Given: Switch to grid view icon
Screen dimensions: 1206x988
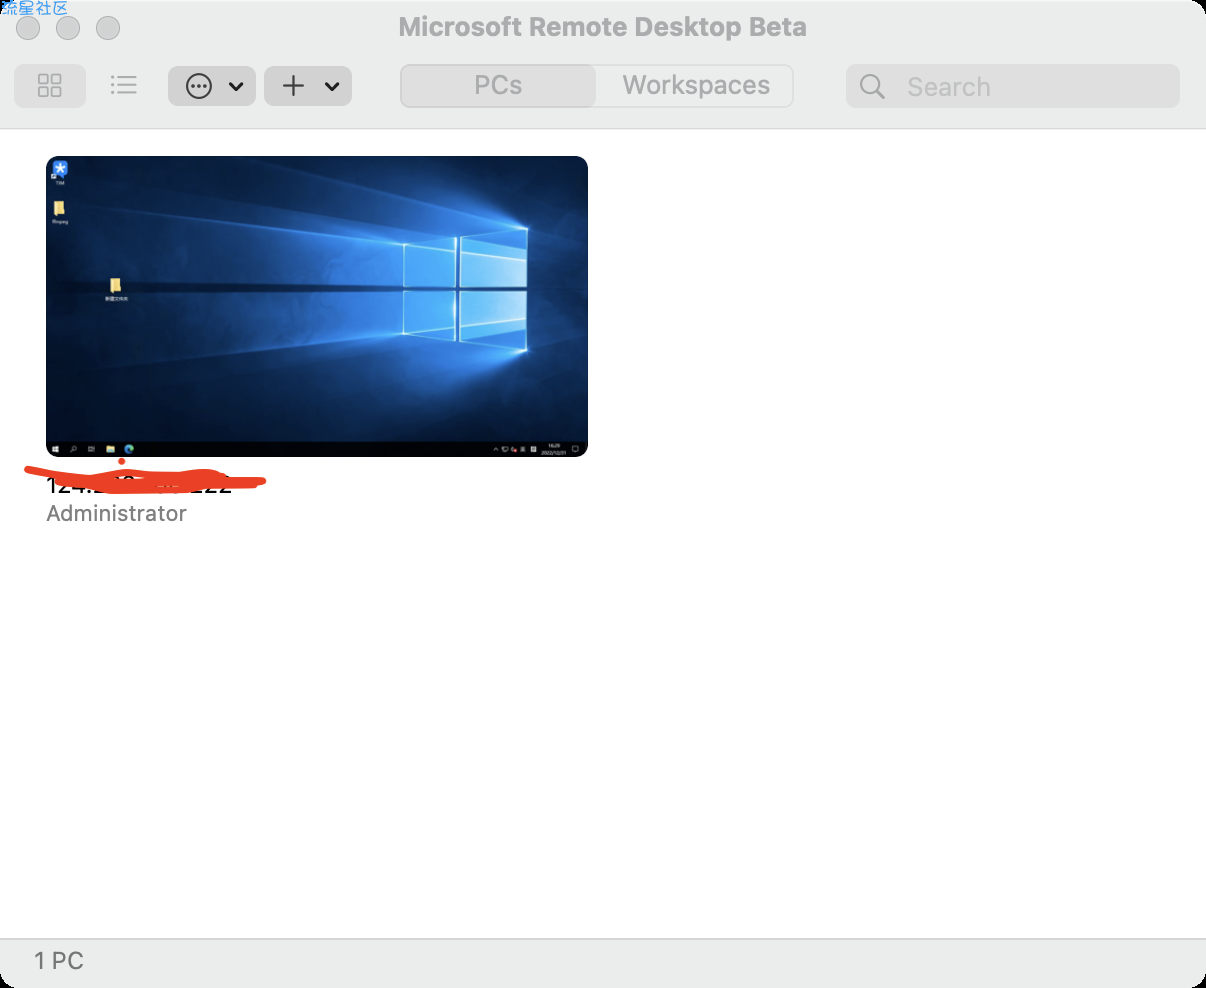Looking at the screenshot, I should (50, 86).
